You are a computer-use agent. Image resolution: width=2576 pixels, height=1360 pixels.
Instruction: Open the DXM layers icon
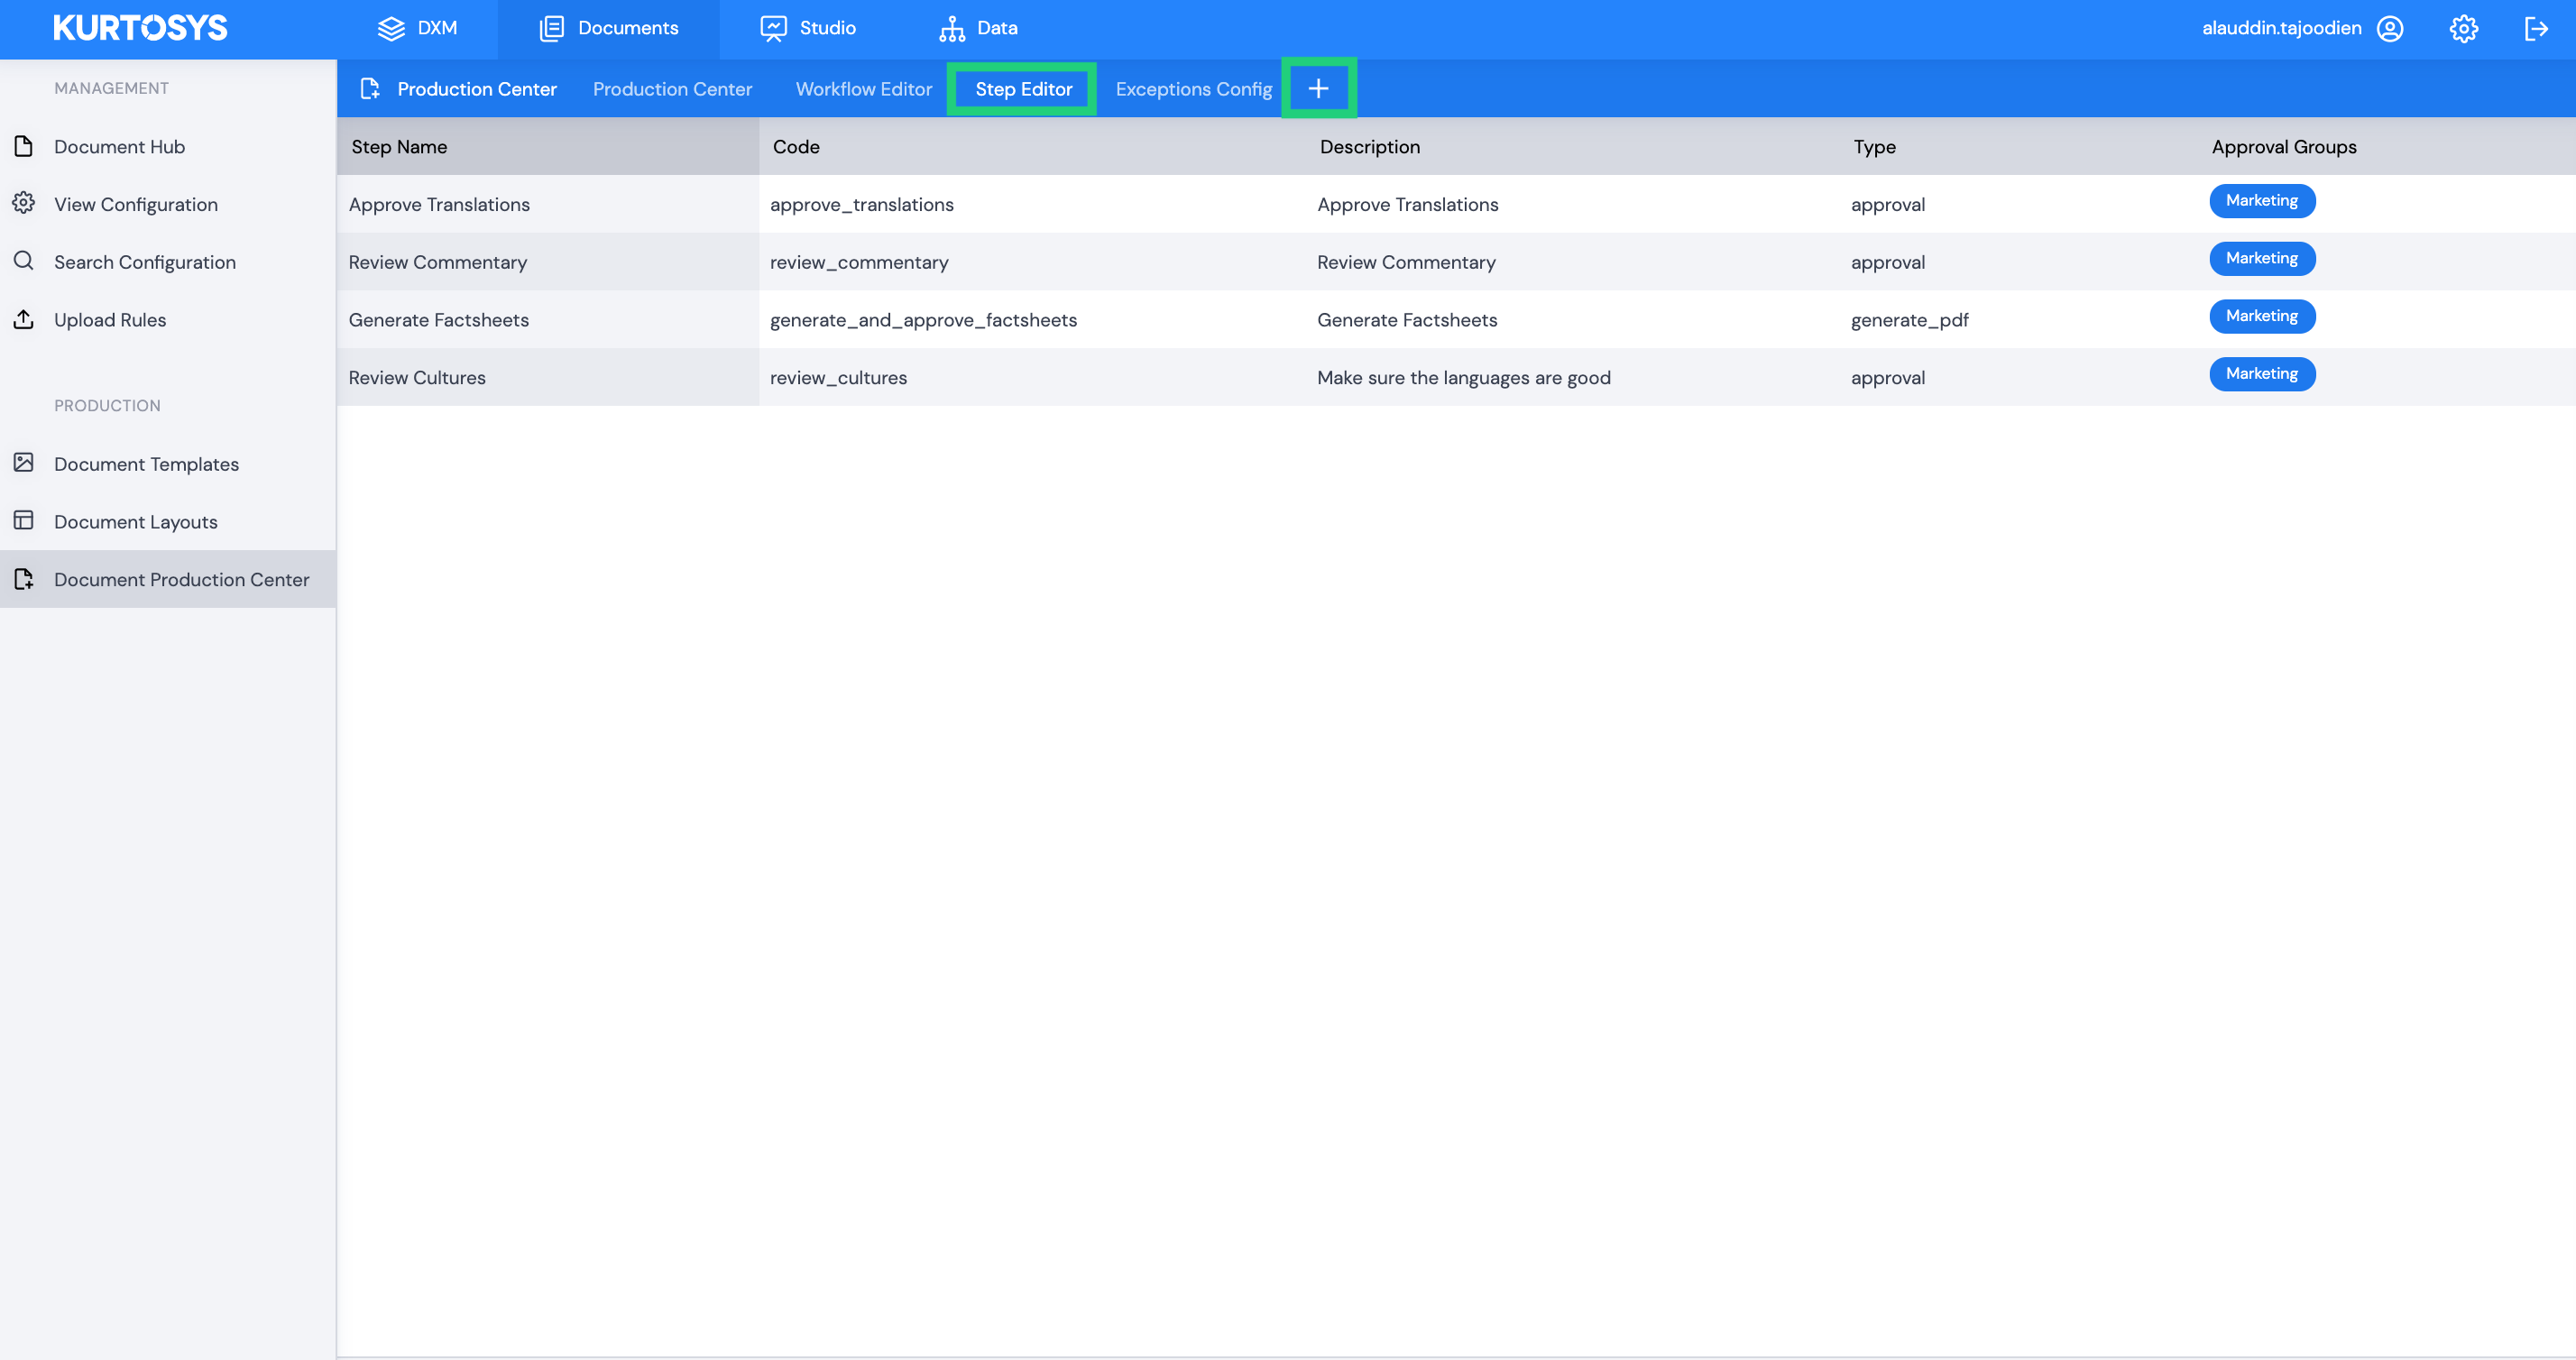391,28
